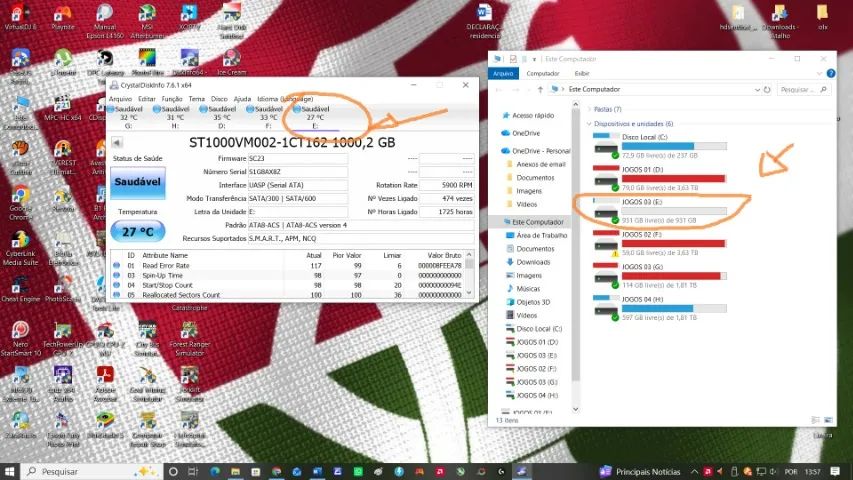853x480 pixels.
Task: Click the Pesquisar search field in Explorer
Action: (803, 89)
